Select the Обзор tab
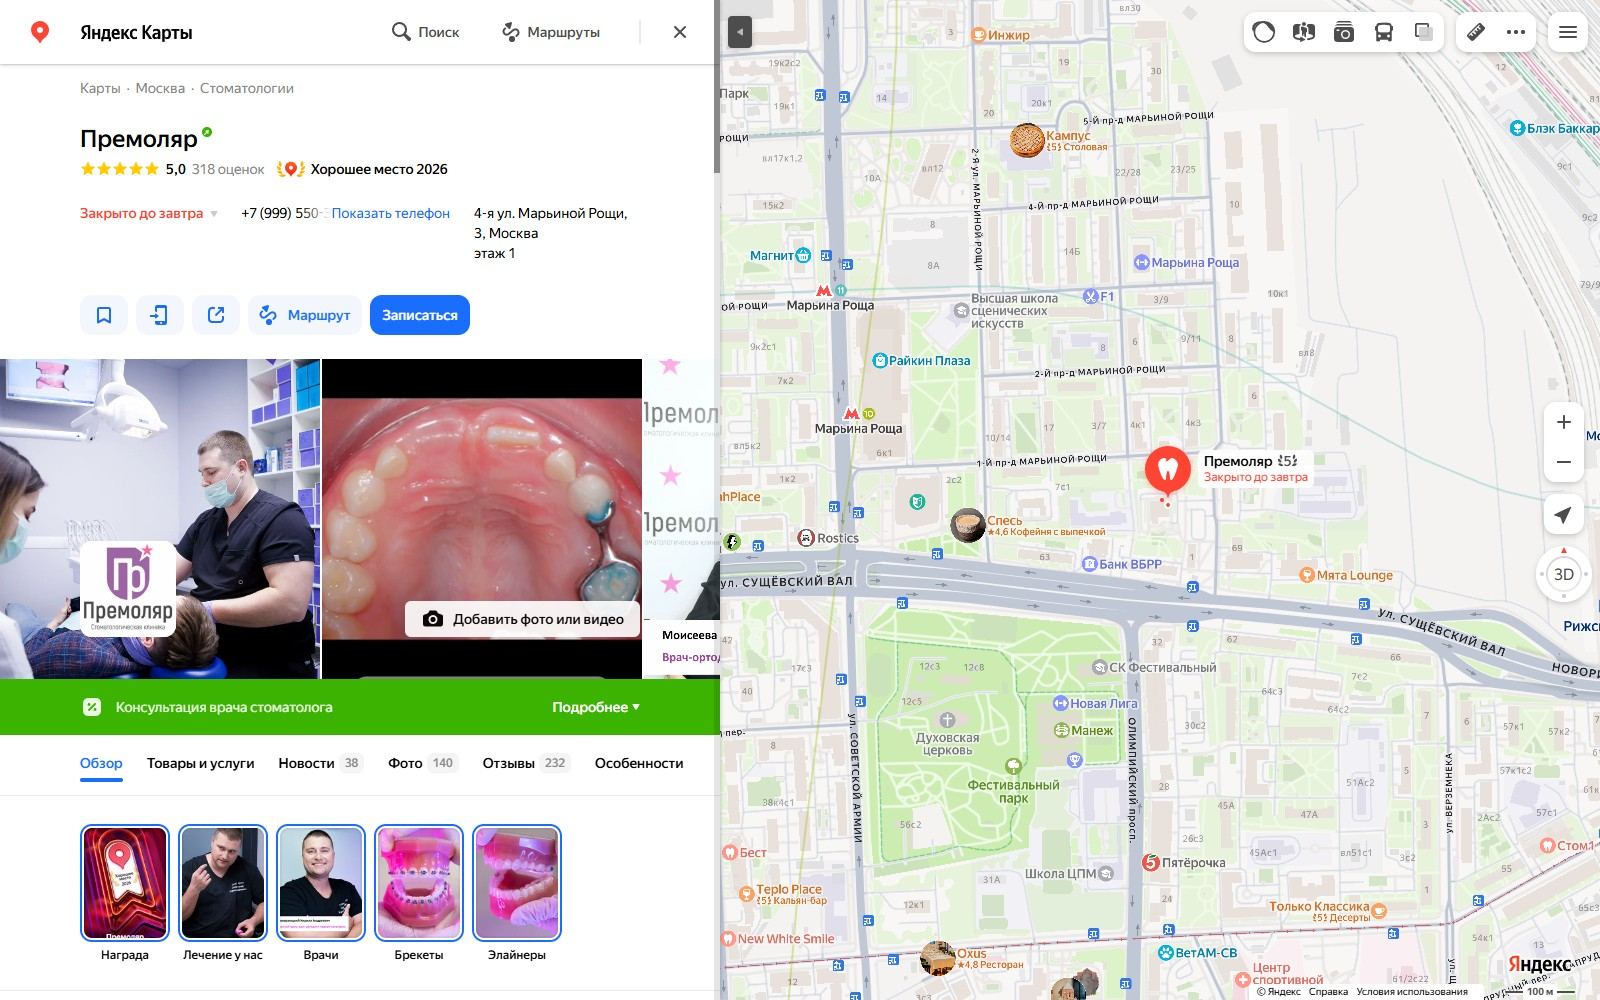 click(x=101, y=763)
